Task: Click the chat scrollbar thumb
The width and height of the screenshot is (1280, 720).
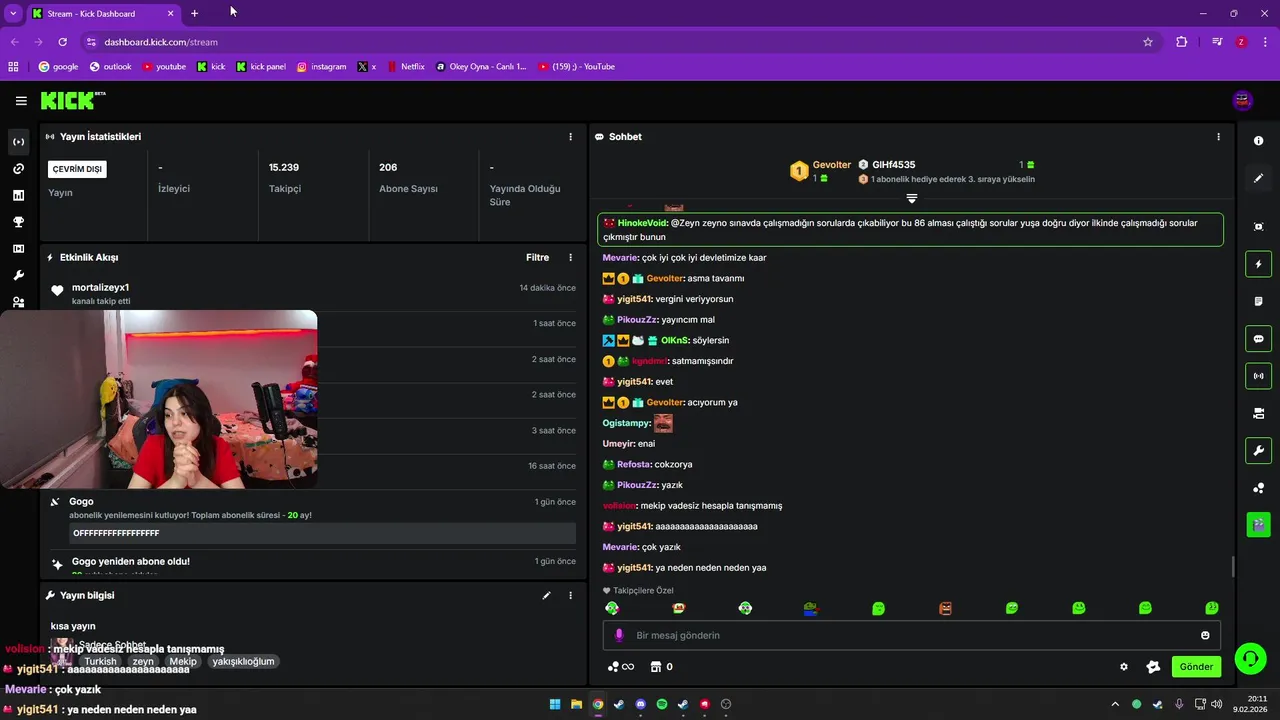Action: tap(1233, 567)
